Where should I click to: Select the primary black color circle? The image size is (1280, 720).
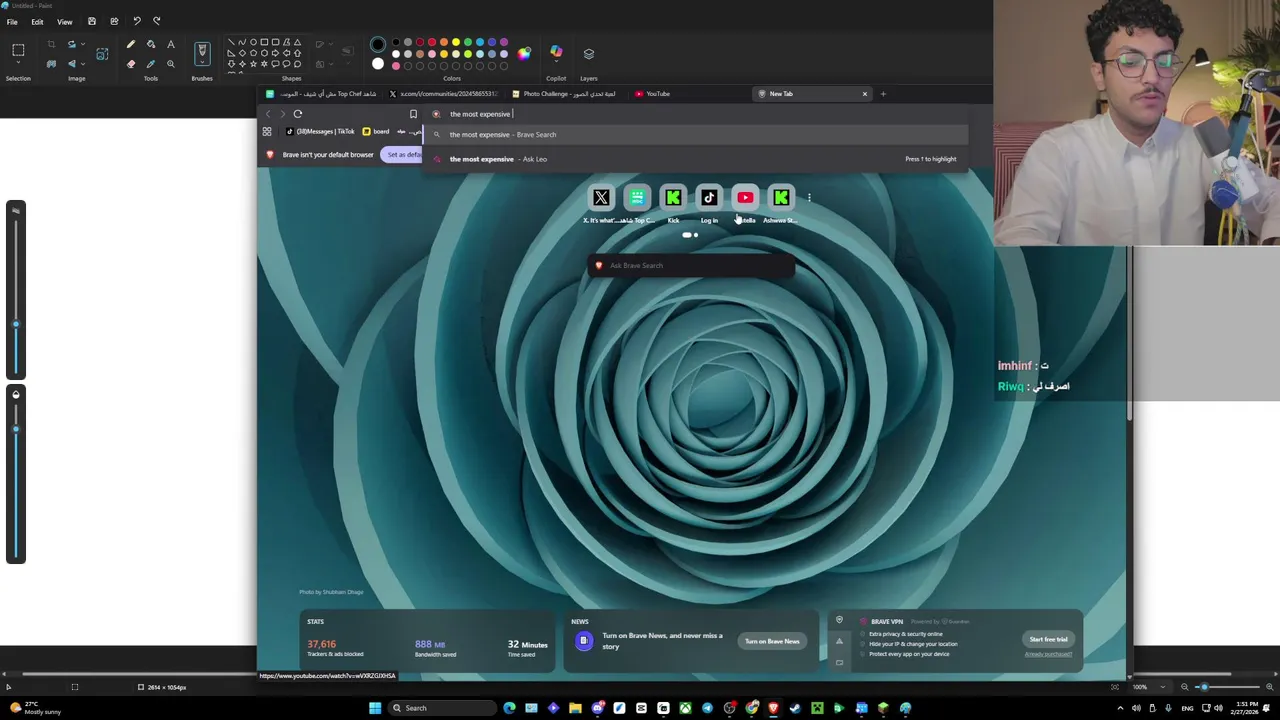tap(377, 45)
